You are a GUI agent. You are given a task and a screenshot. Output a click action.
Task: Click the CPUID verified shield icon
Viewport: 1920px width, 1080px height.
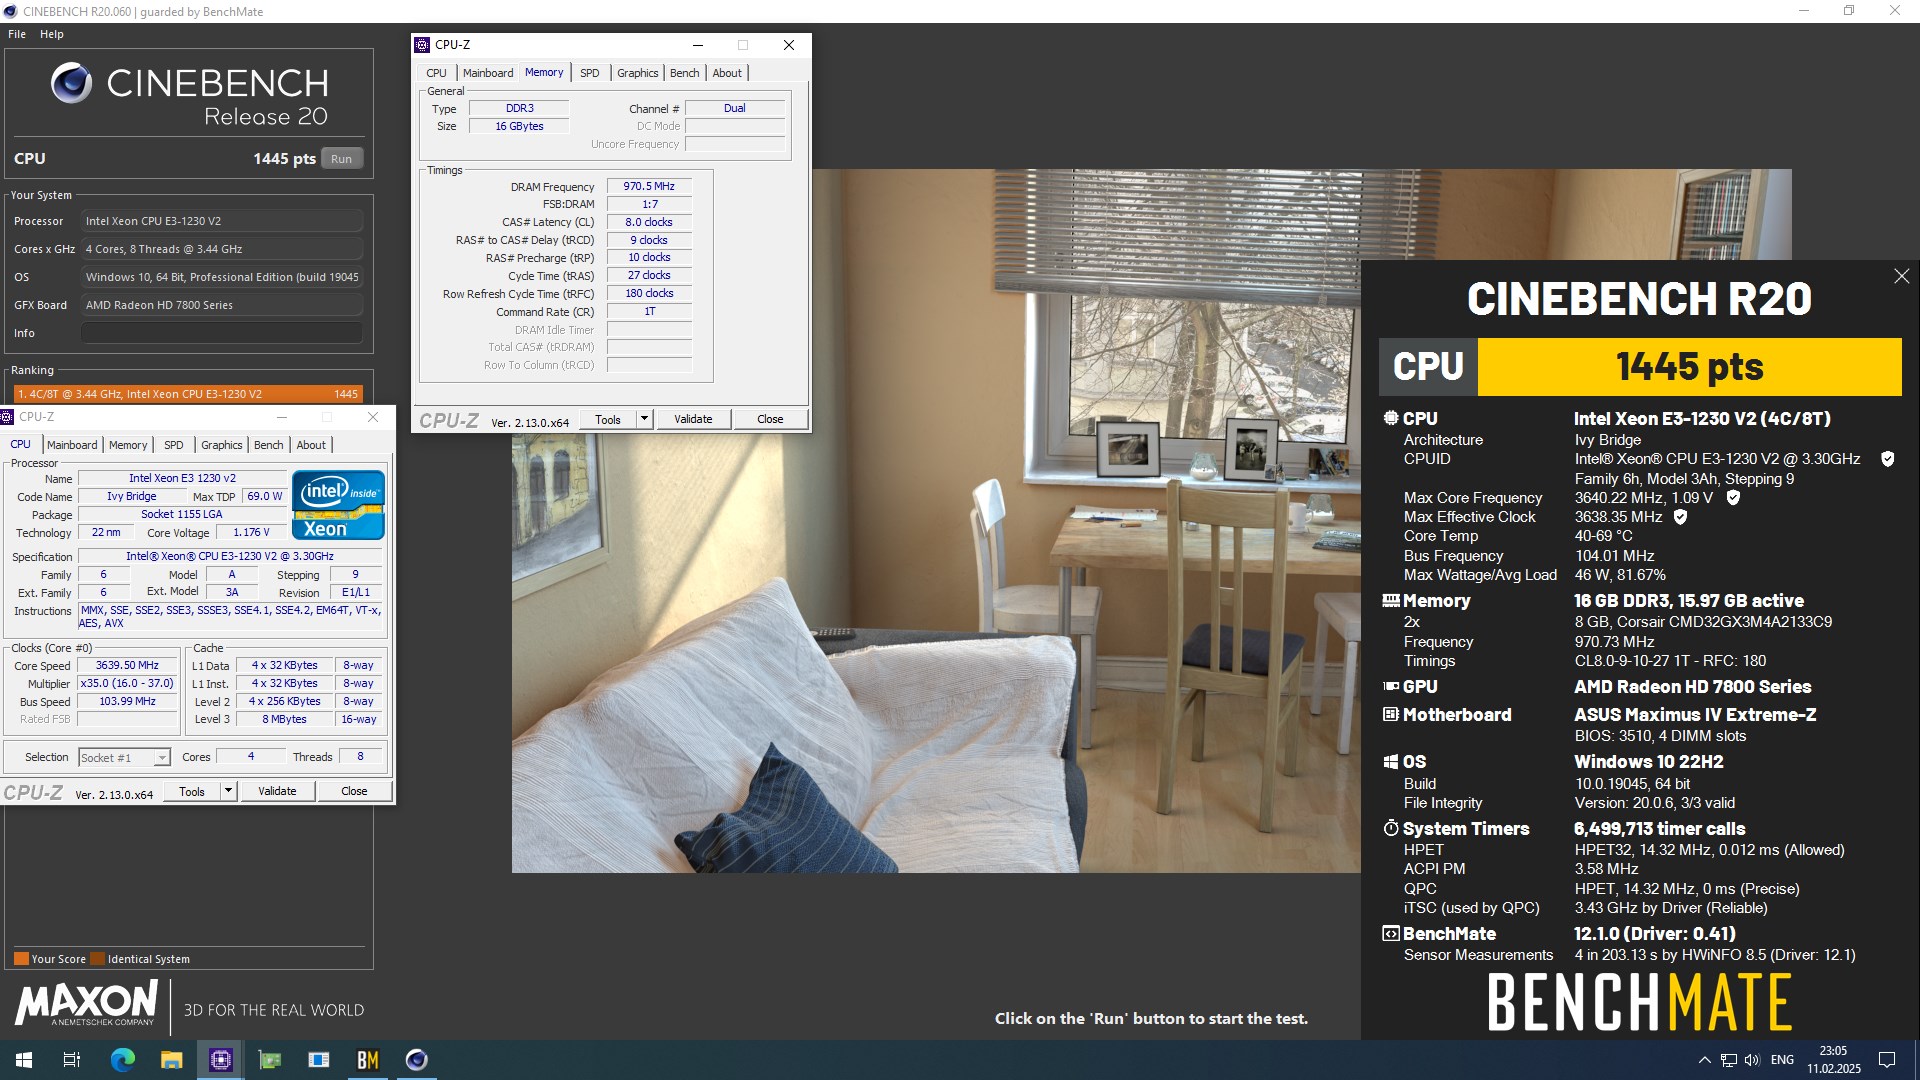1888,459
